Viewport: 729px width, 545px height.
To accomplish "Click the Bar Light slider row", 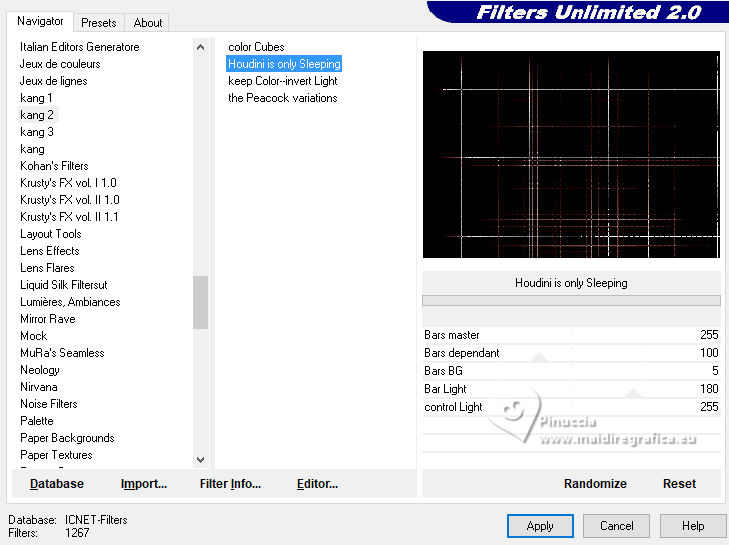I will 571,389.
